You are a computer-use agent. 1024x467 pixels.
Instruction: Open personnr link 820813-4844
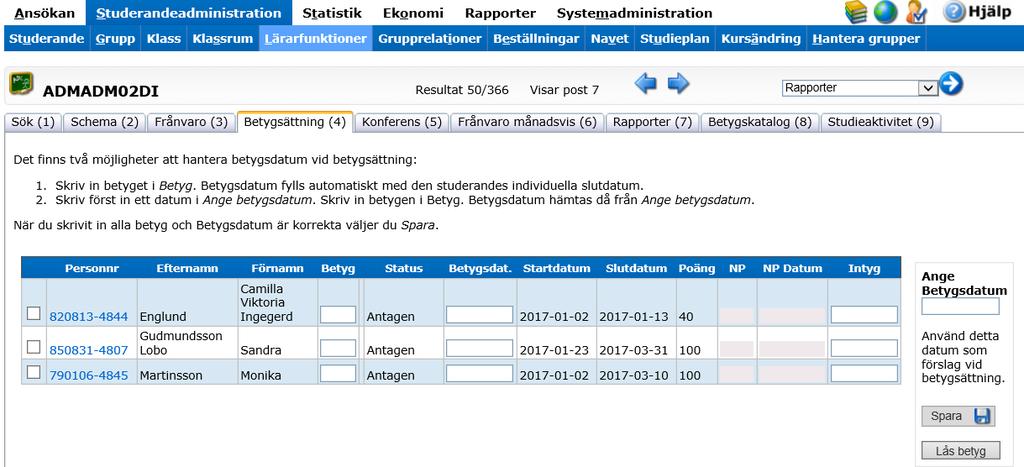pyautogui.click(x=89, y=317)
